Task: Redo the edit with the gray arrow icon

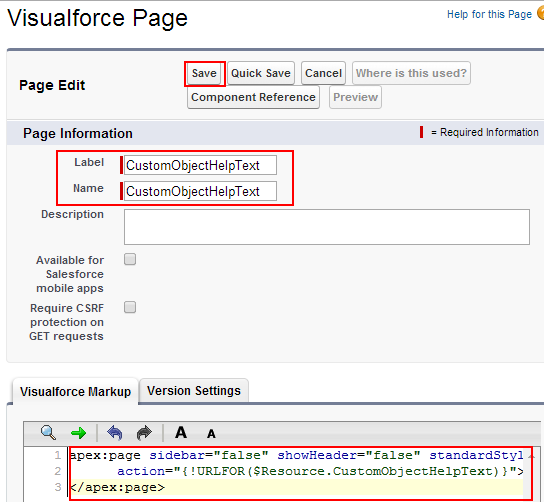Action: [x=144, y=433]
